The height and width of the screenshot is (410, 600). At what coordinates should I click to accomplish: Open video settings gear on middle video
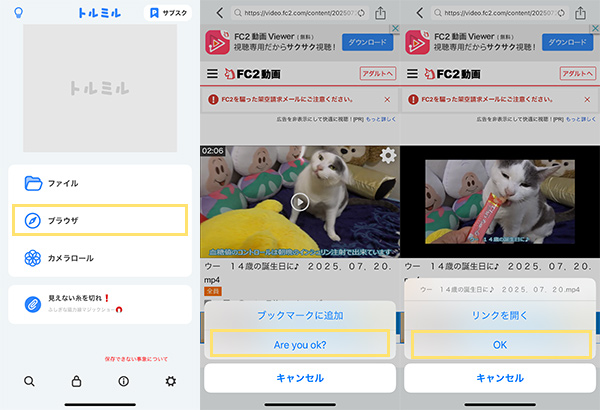(x=388, y=155)
